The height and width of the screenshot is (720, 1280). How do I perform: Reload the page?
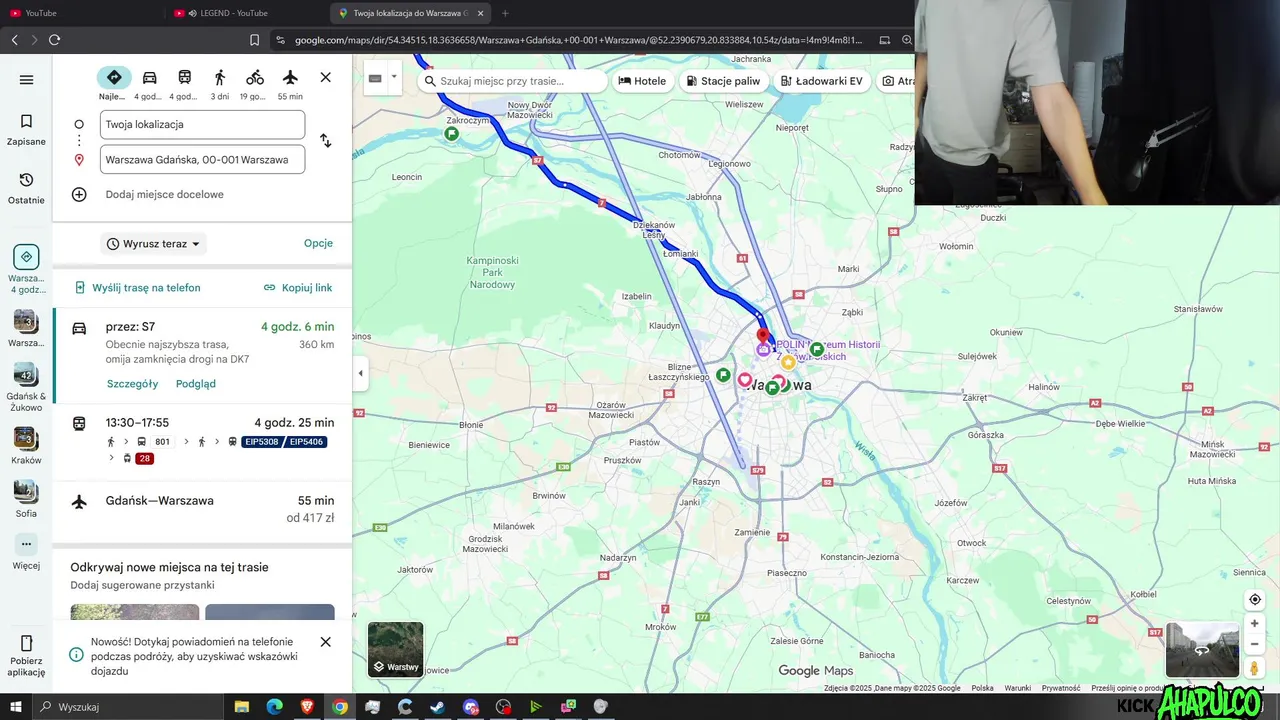[x=54, y=40]
